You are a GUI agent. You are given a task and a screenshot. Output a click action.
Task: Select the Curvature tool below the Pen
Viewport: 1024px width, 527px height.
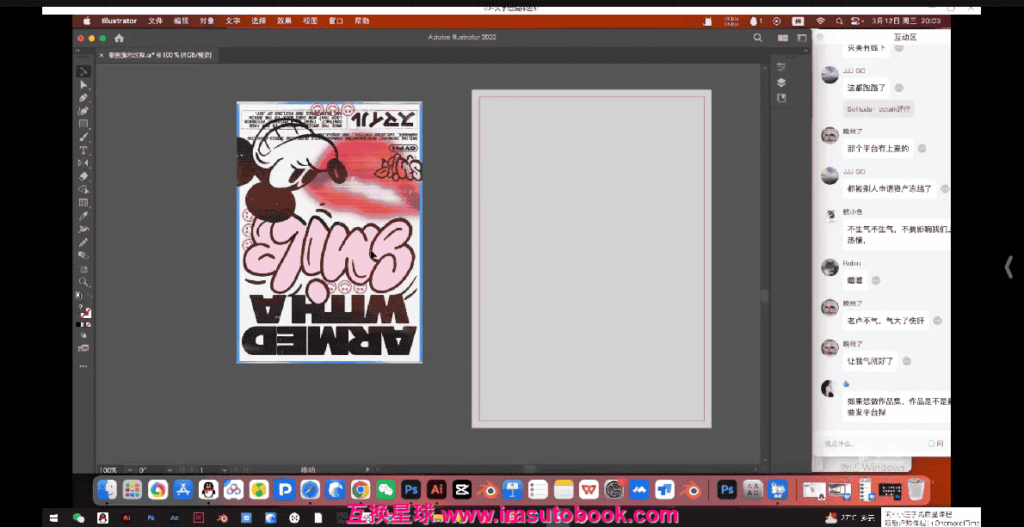84,111
